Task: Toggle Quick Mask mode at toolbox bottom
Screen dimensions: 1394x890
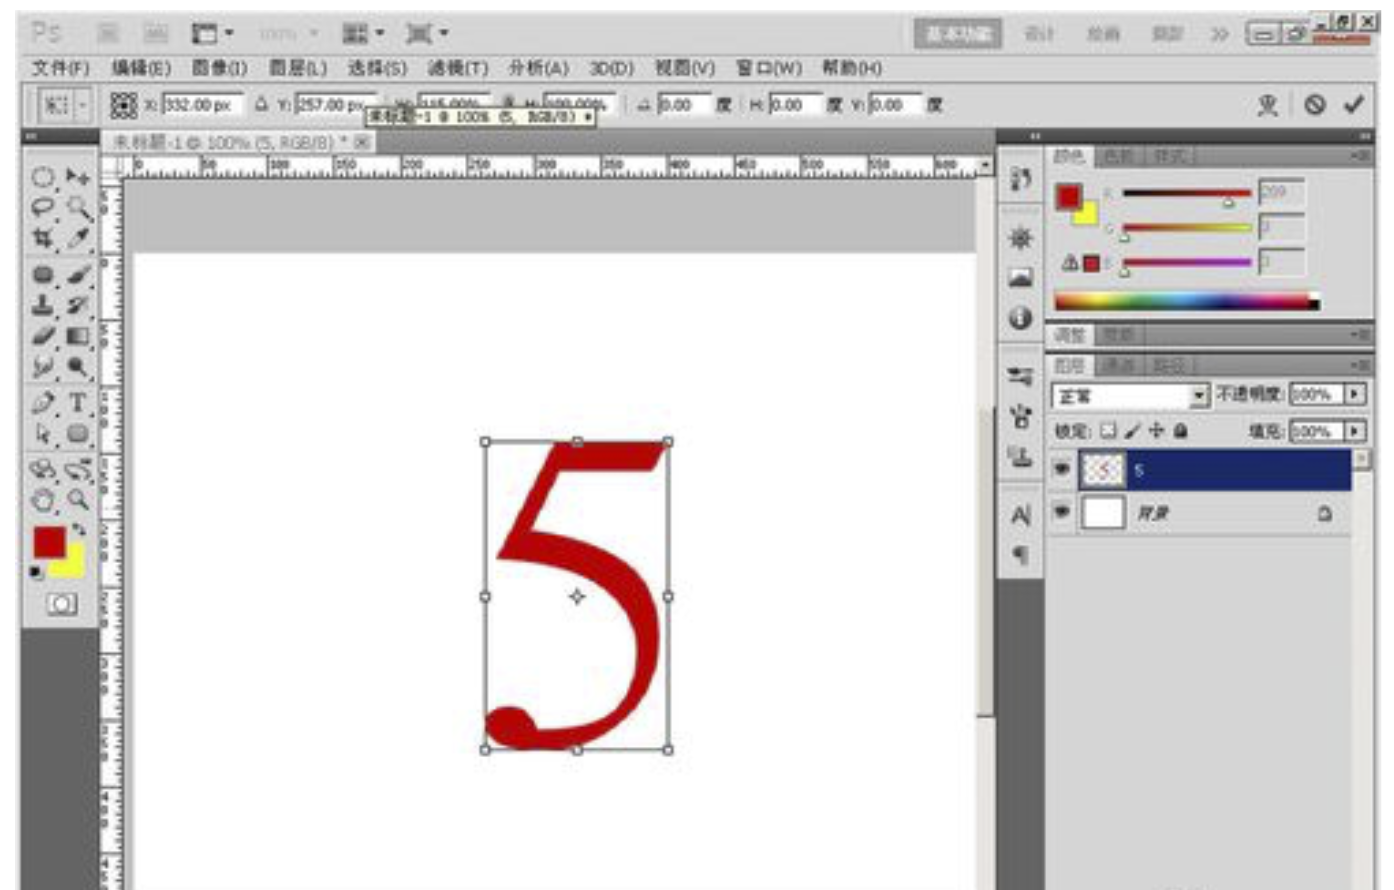Action: (61, 604)
